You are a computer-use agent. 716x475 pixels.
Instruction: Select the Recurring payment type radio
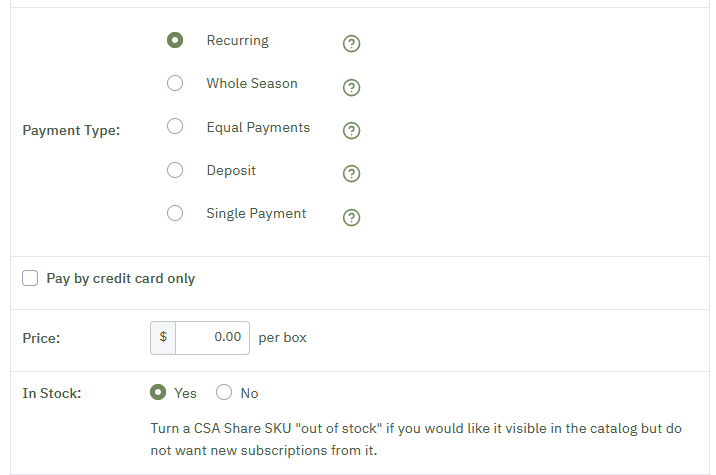click(x=175, y=40)
